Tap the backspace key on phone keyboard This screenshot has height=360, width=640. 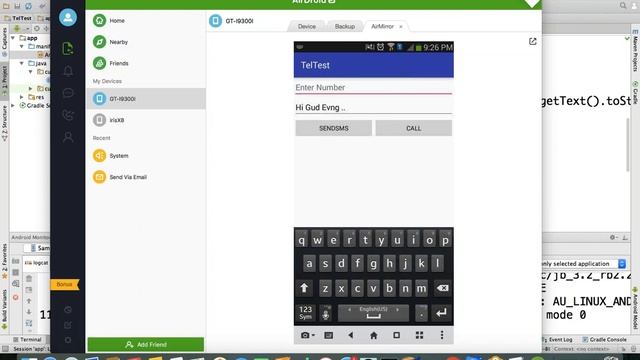[442, 288]
